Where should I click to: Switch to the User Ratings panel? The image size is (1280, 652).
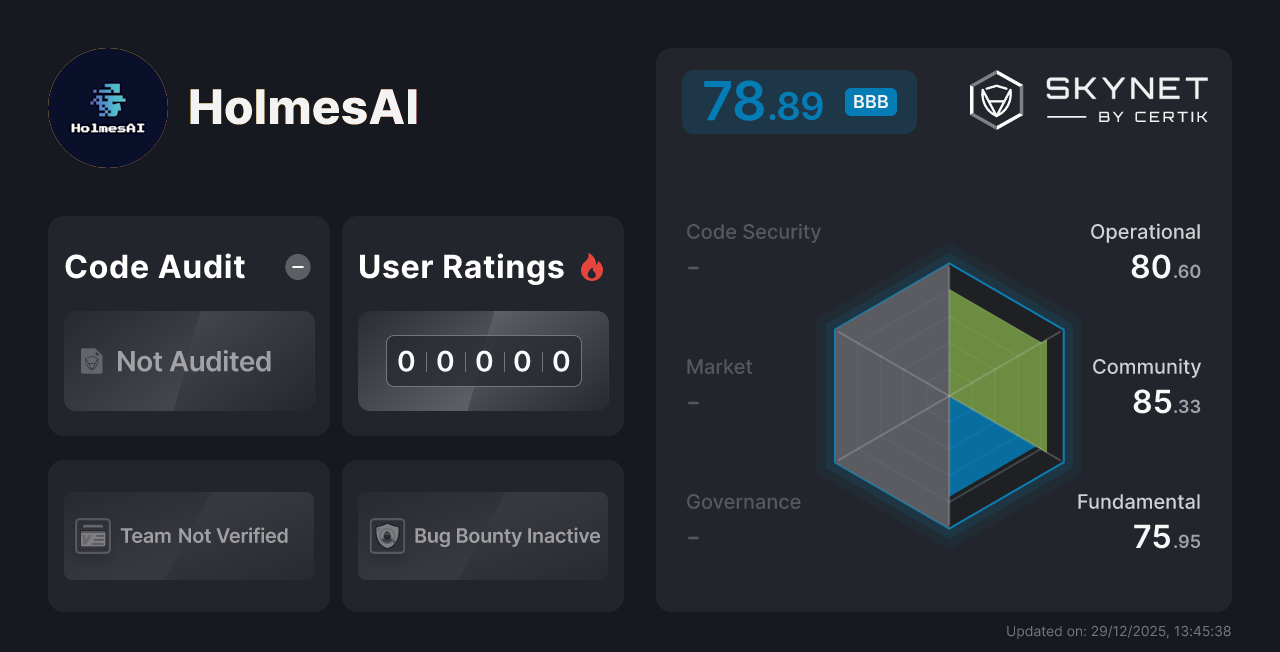[461, 267]
